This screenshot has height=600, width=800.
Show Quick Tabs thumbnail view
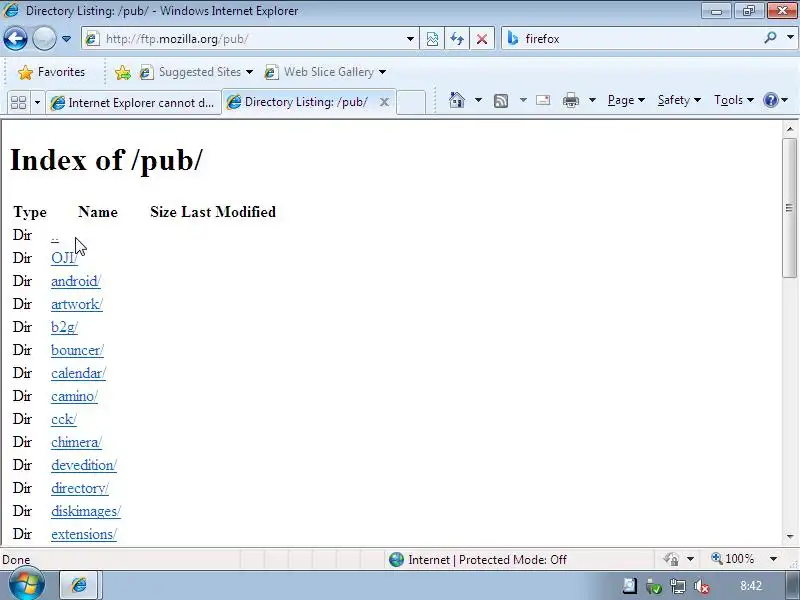[18, 102]
